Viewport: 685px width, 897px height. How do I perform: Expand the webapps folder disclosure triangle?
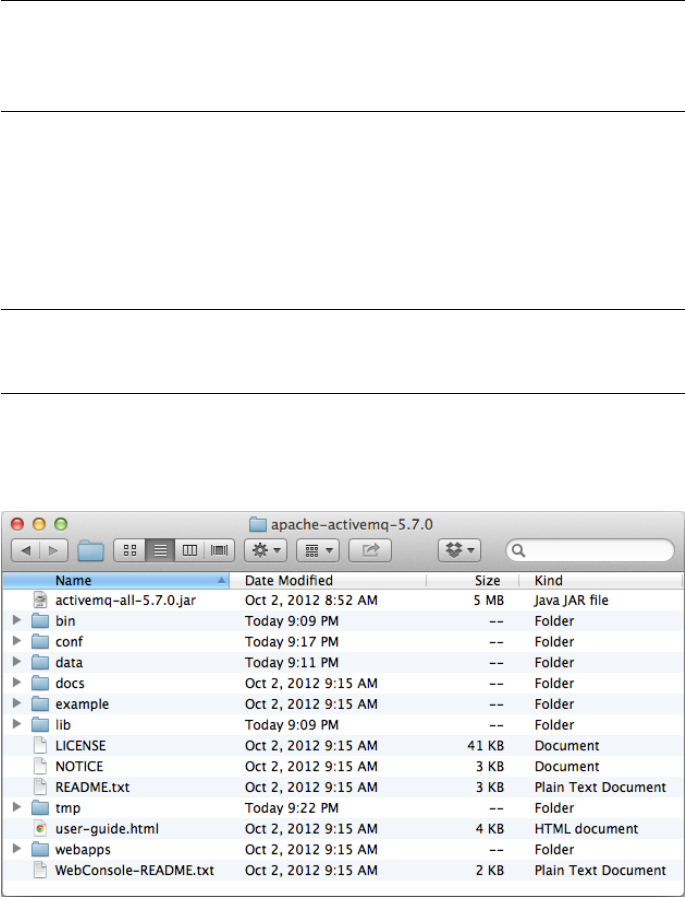point(17,848)
